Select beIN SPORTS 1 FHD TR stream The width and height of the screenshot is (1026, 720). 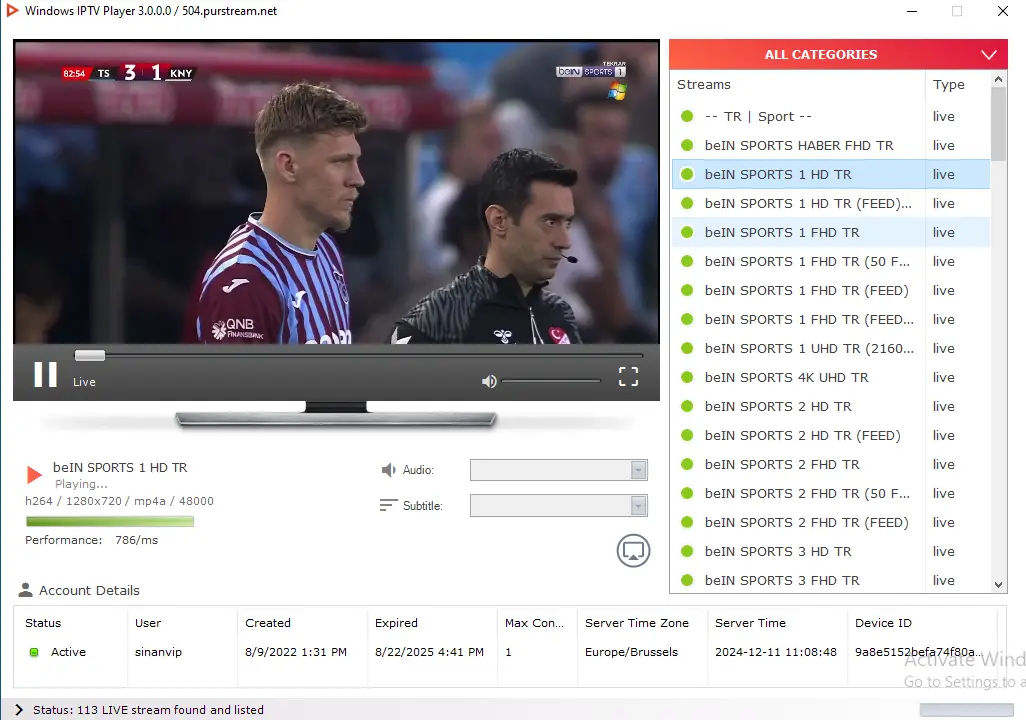coord(831,232)
